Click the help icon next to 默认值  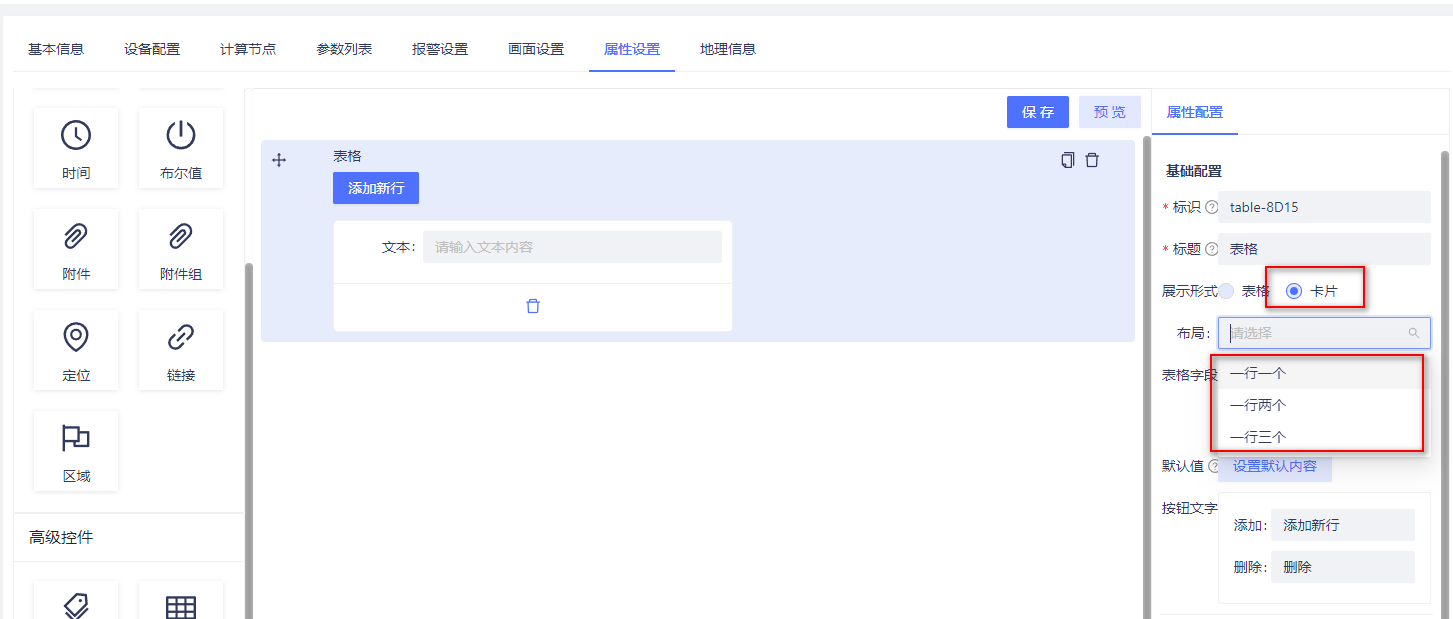click(1214, 466)
